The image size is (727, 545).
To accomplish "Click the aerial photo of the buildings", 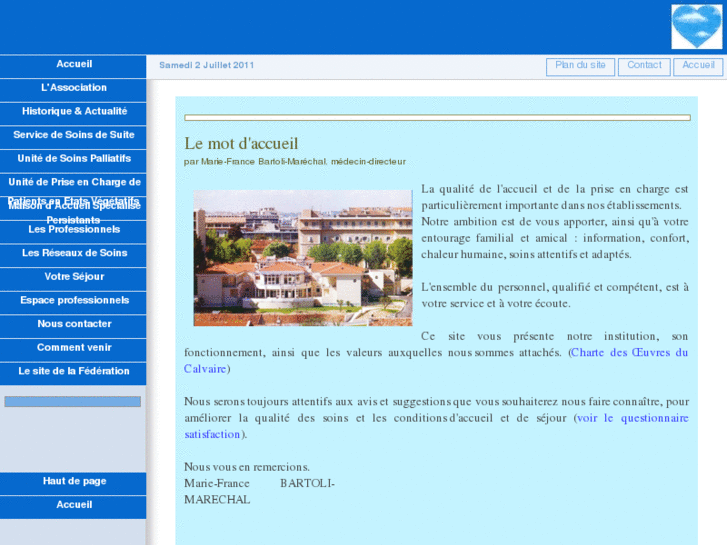I will (x=303, y=258).
